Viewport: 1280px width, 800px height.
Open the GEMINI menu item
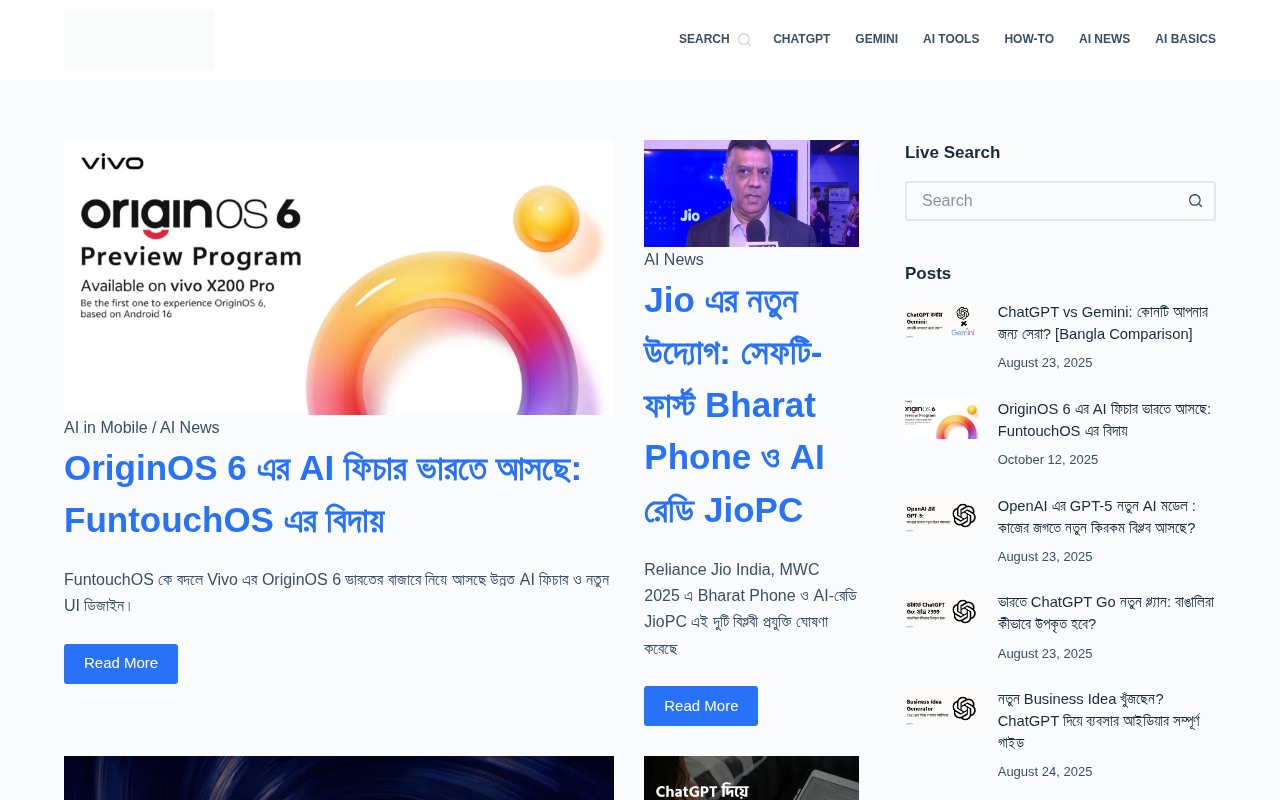(876, 40)
